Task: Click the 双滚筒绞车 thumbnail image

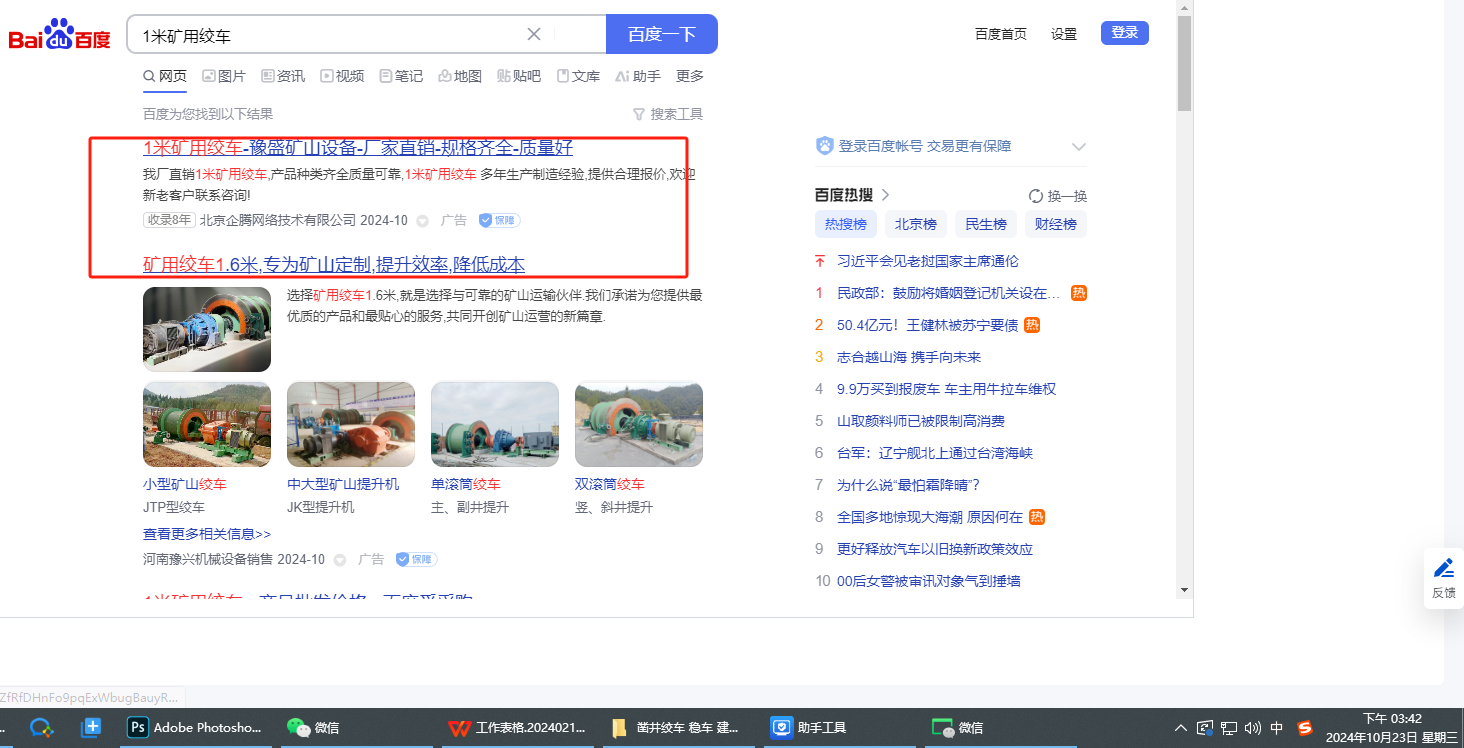Action: tap(639, 424)
